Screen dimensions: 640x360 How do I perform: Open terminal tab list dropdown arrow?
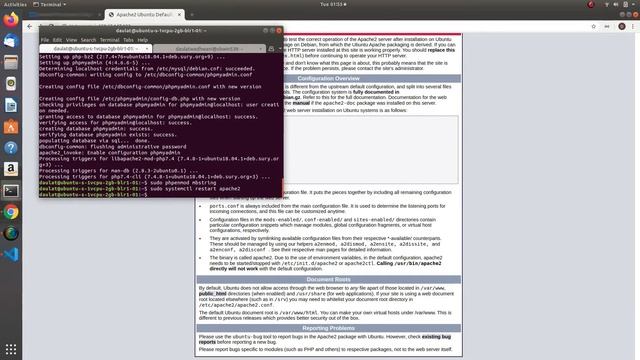[x=280, y=49]
